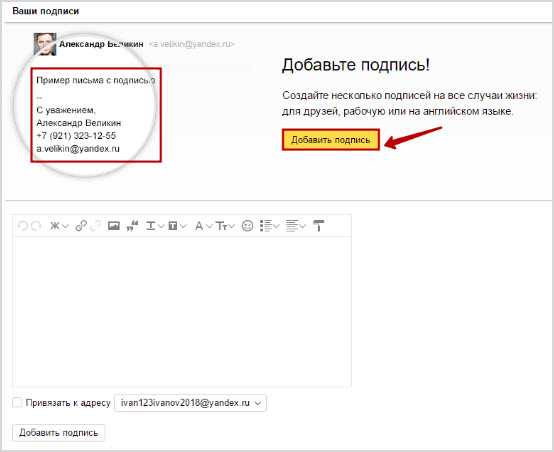The height and width of the screenshot is (452, 554).
Task: Open the text background color dropdown
Action: 177,225
